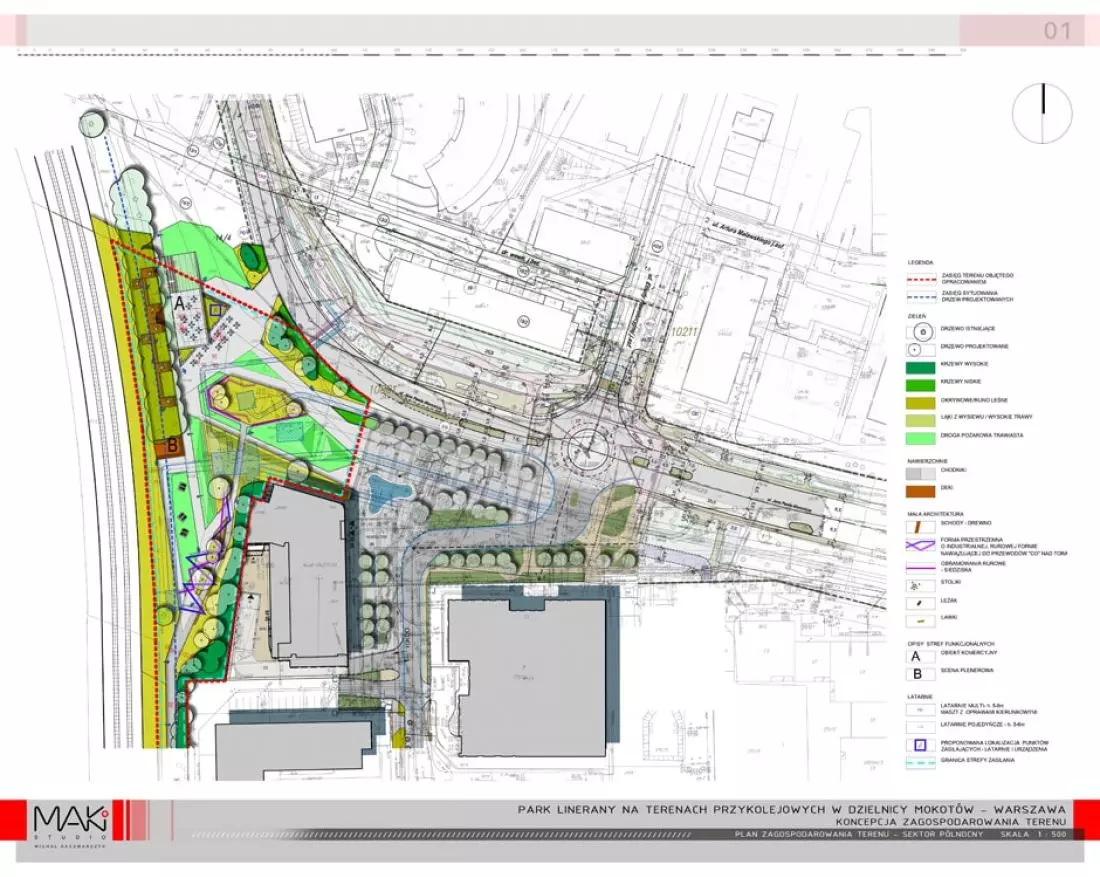Click the 'MAŁA ARCHITEKTURA' legend heading
The width and height of the screenshot is (1100, 877).
(x=934, y=514)
